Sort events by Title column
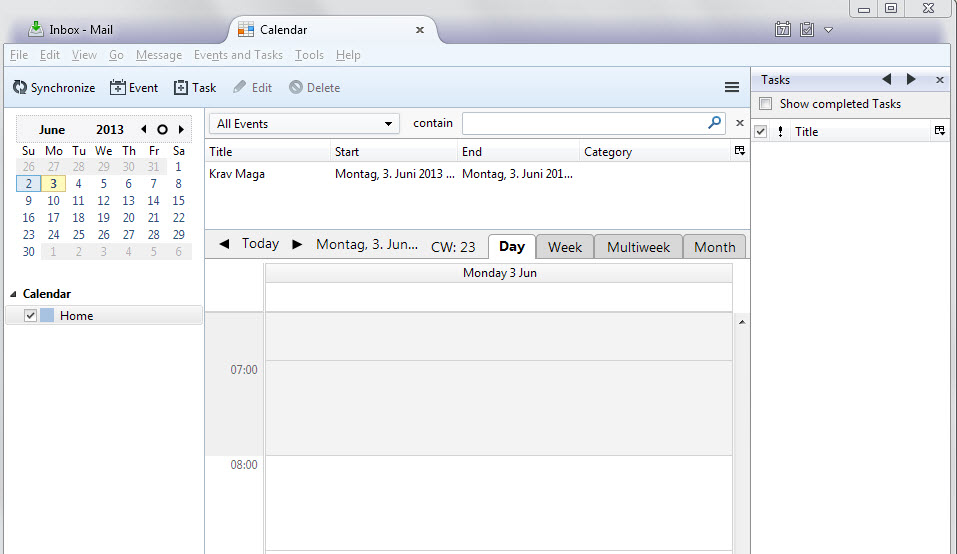957x554 pixels. coord(267,151)
